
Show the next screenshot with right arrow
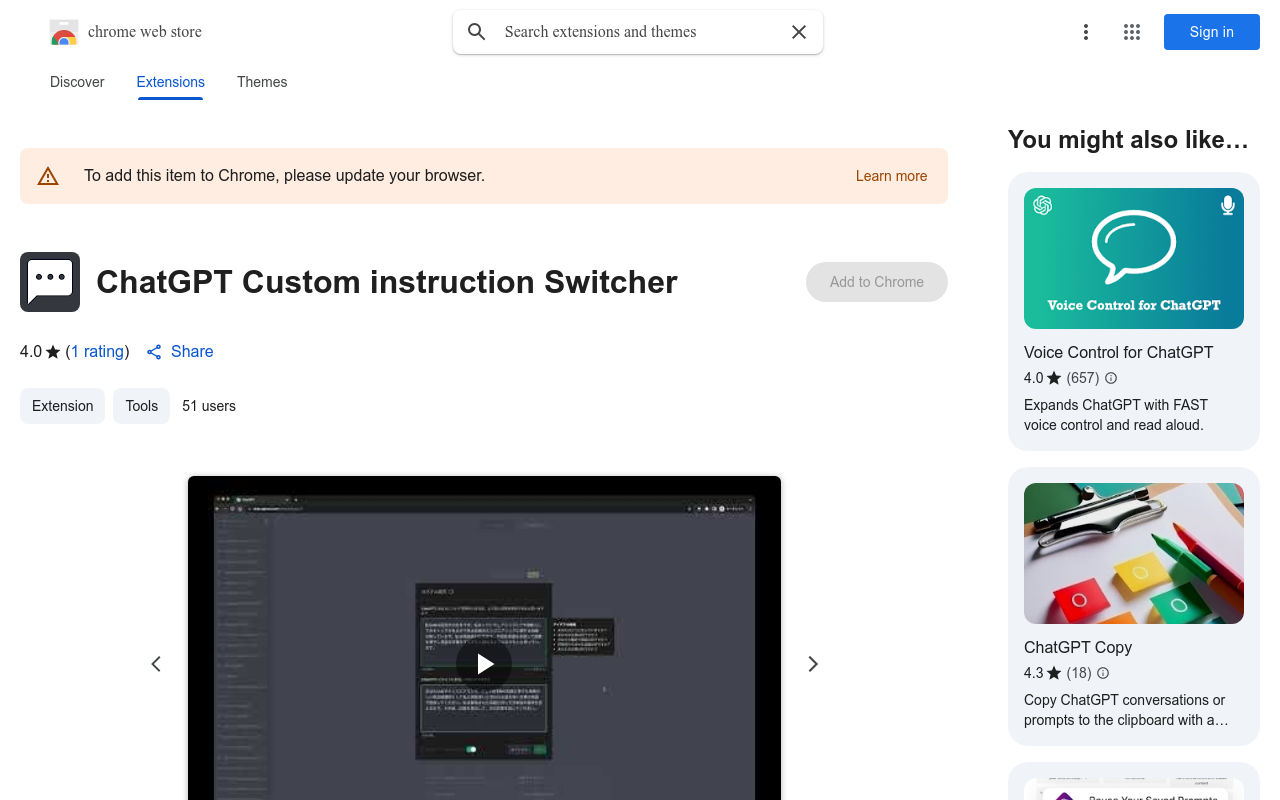point(813,663)
